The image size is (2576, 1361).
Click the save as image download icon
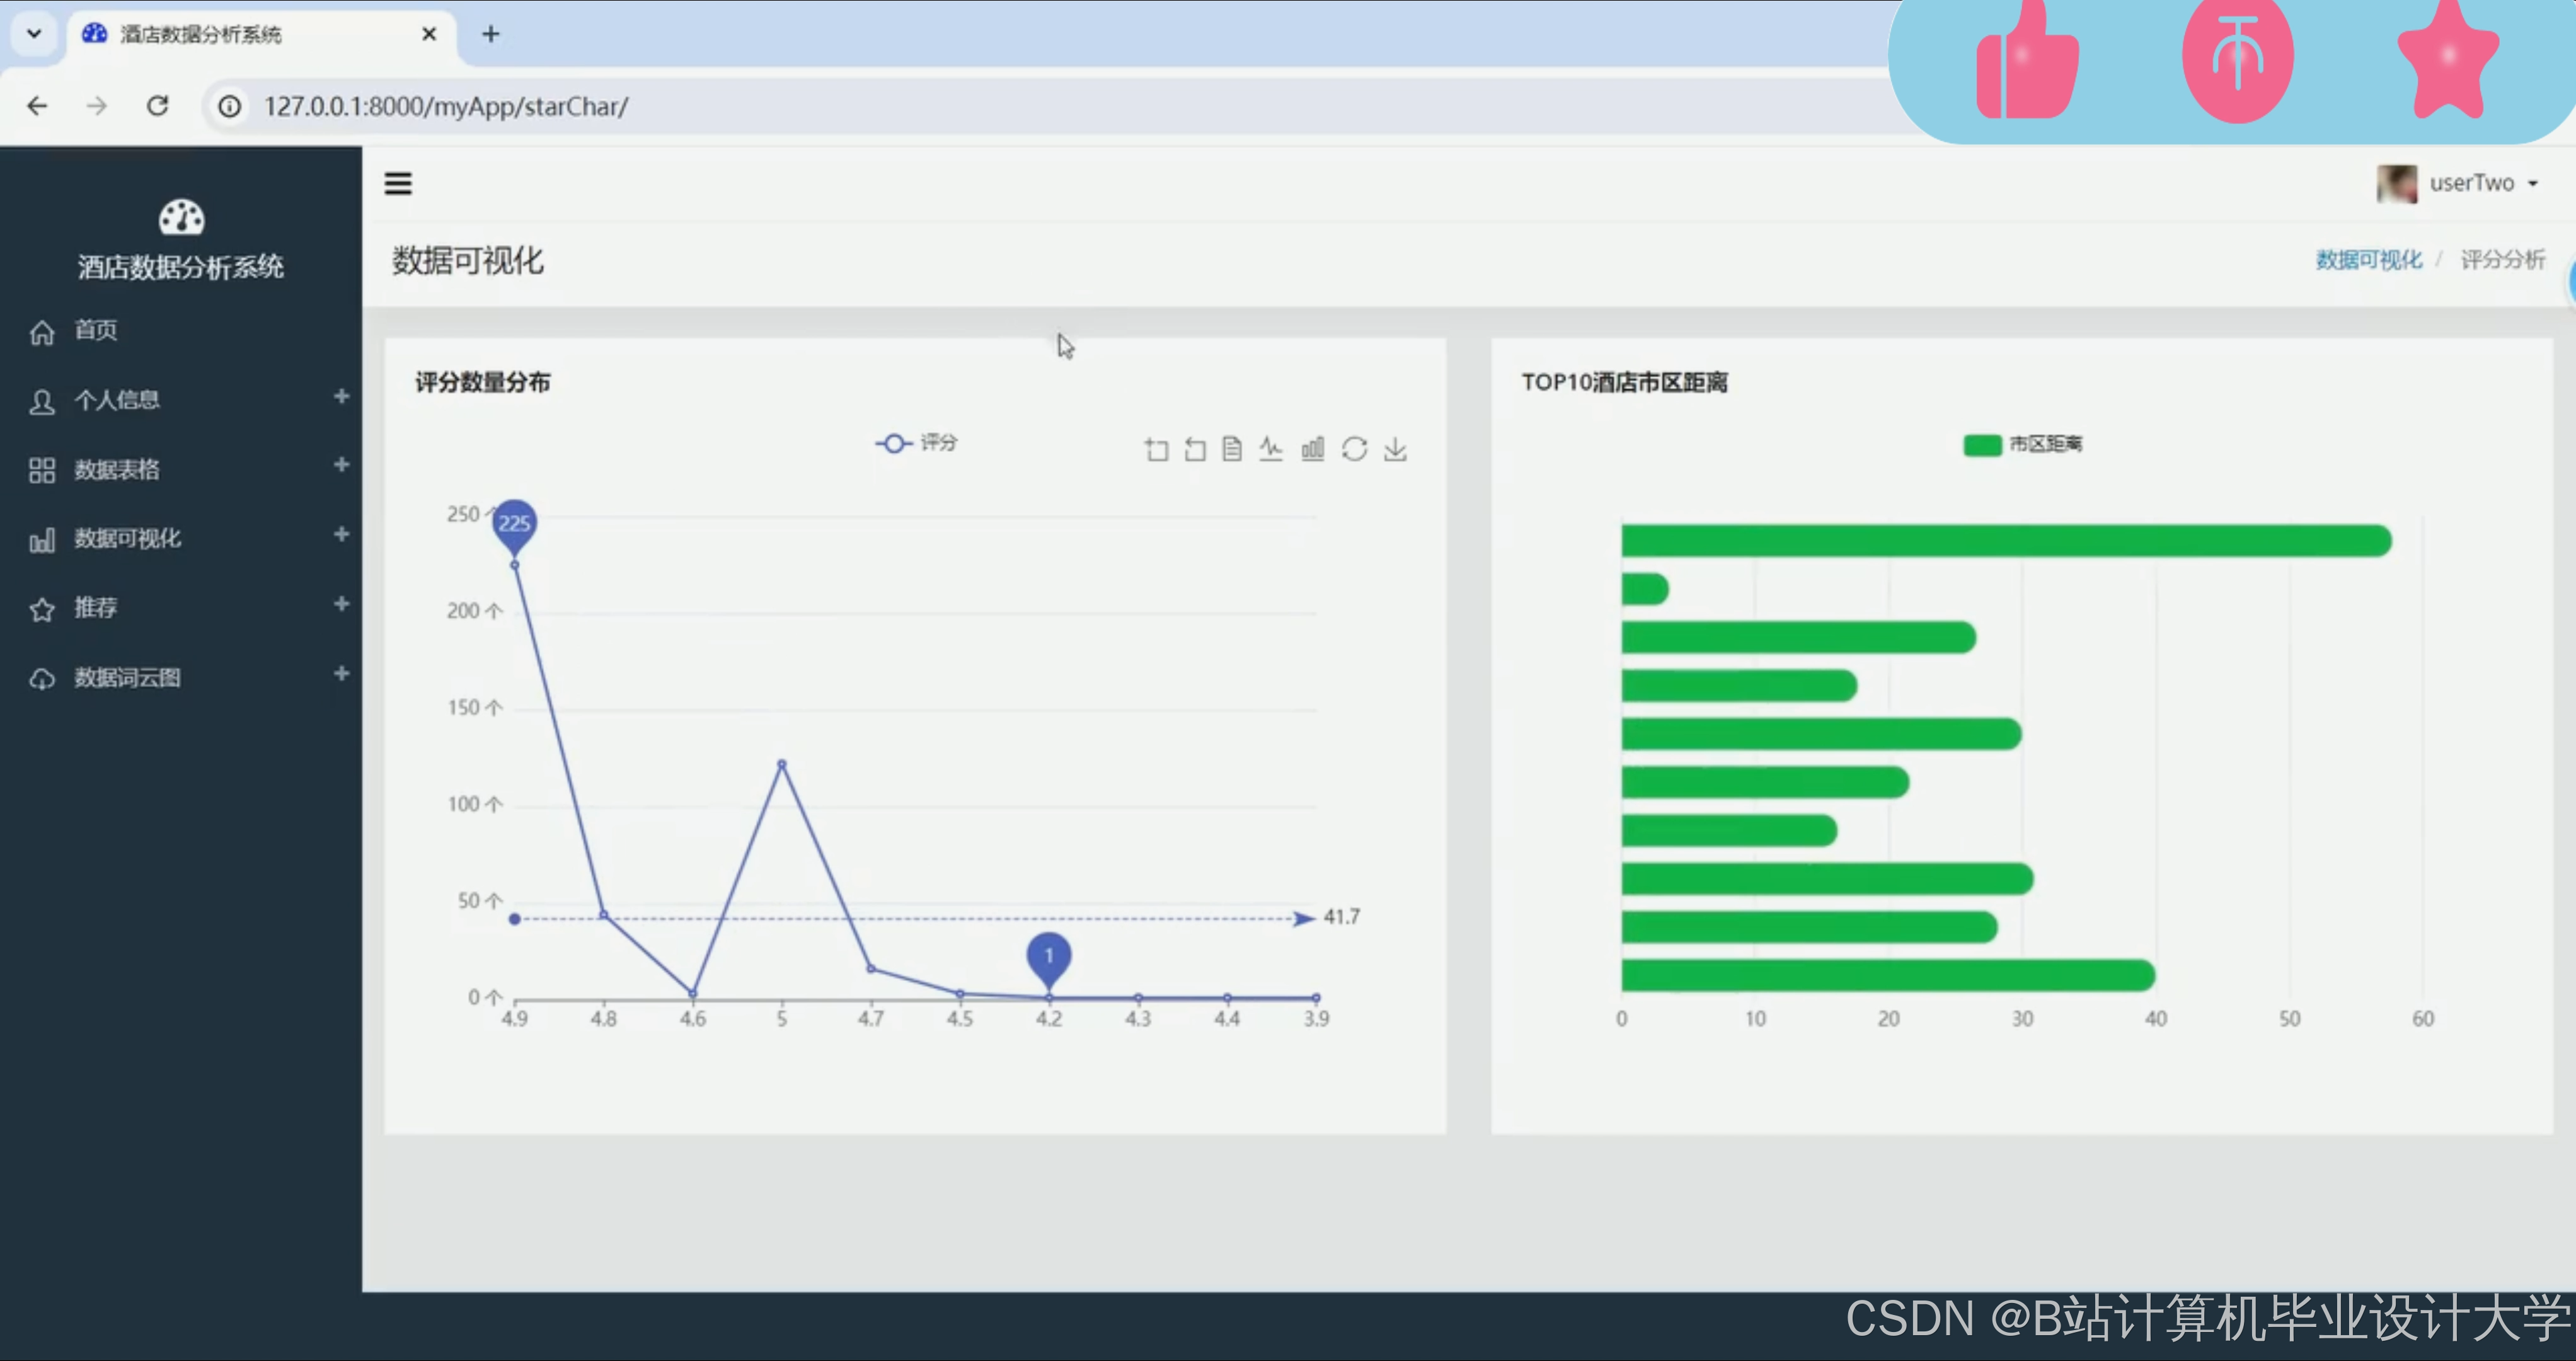click(1395, 449)
